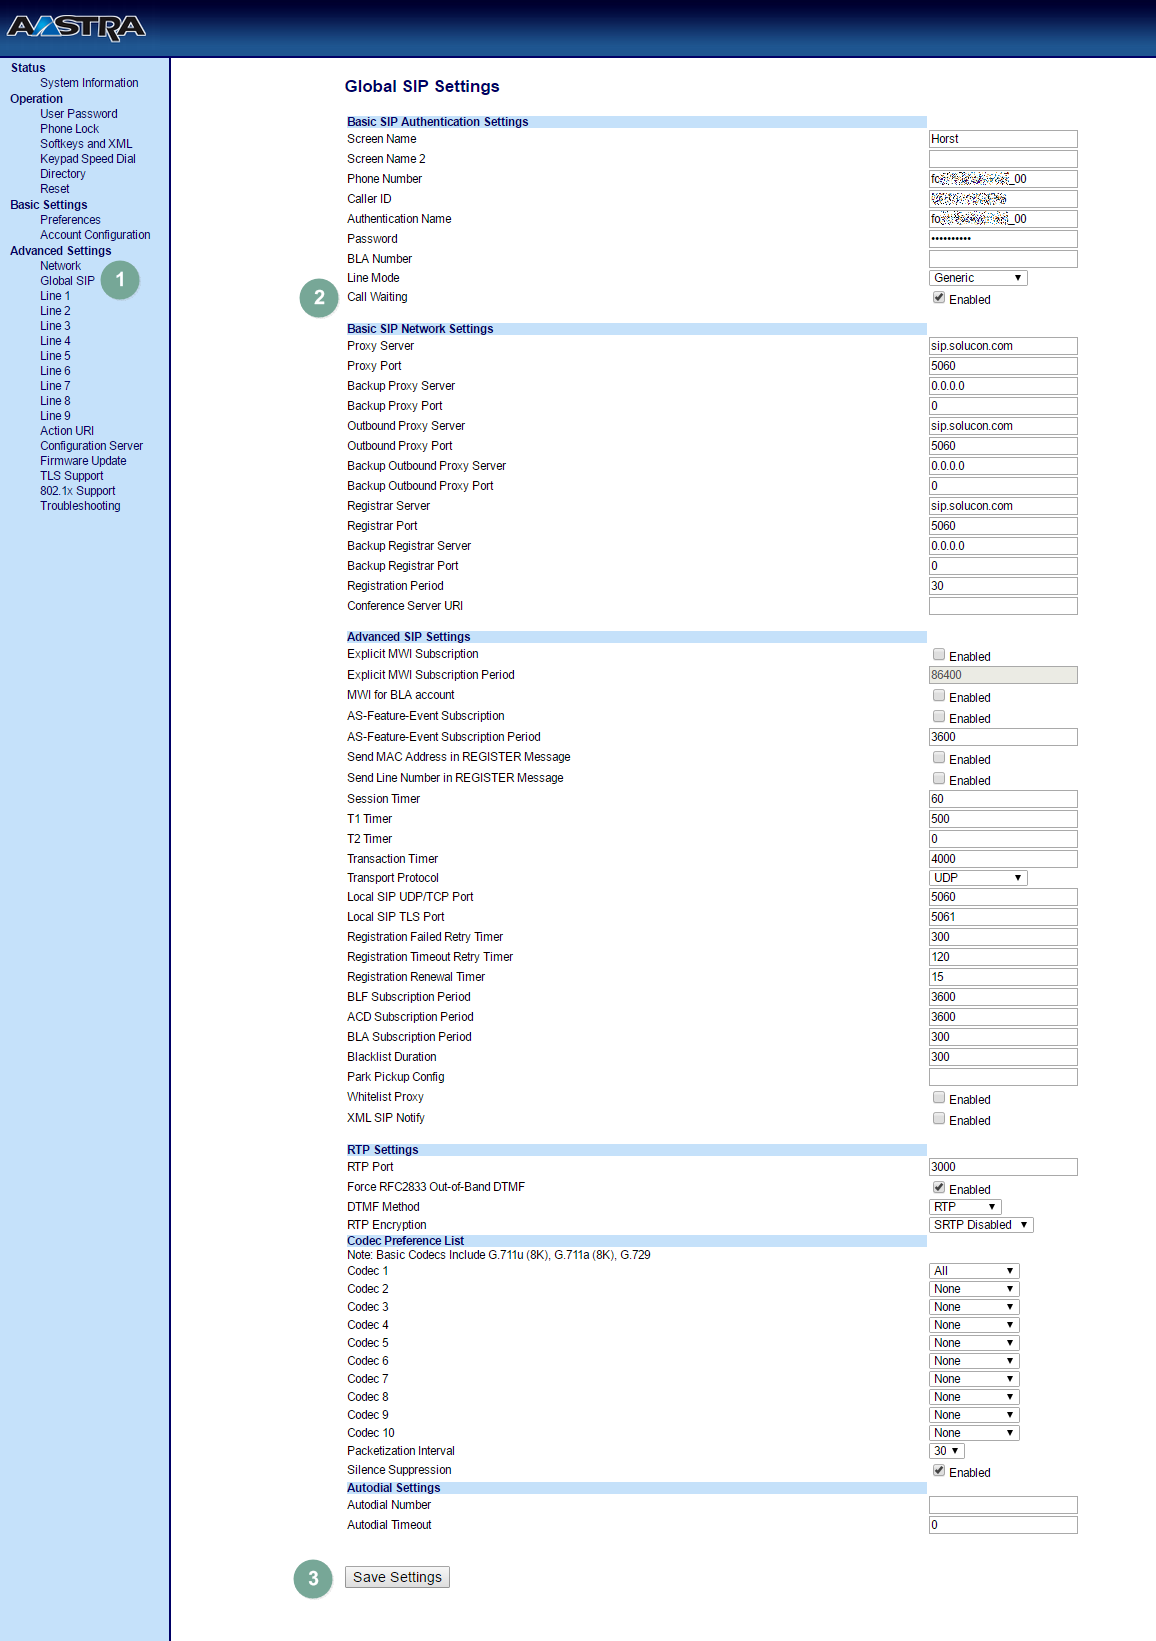Disable Silence Suppression checkbox
Image resolution: width=1156 pixels, height=1641 pixels.
pyautogui.click(x=939, y=1471)
